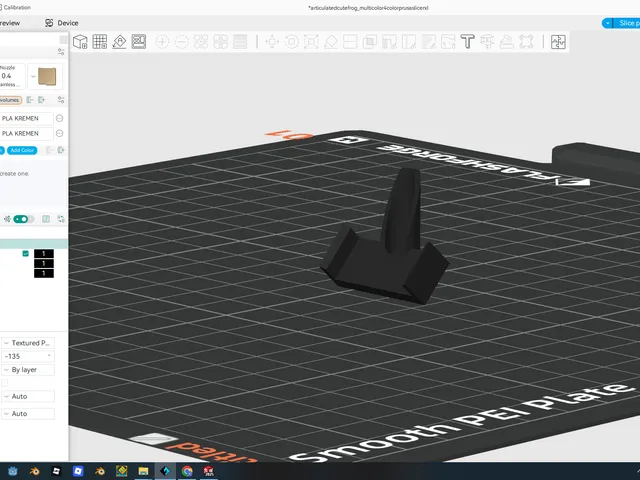Tick the empty checkbox below By layer
640x480 pixels.
click(4, 383)
